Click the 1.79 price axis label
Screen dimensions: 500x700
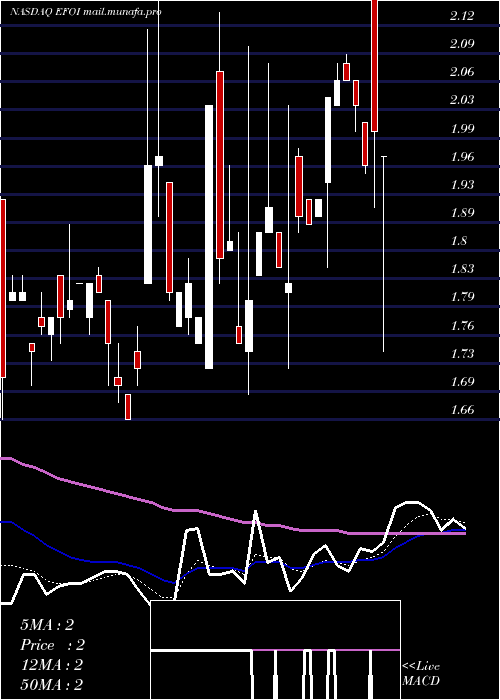click(462, 297)
